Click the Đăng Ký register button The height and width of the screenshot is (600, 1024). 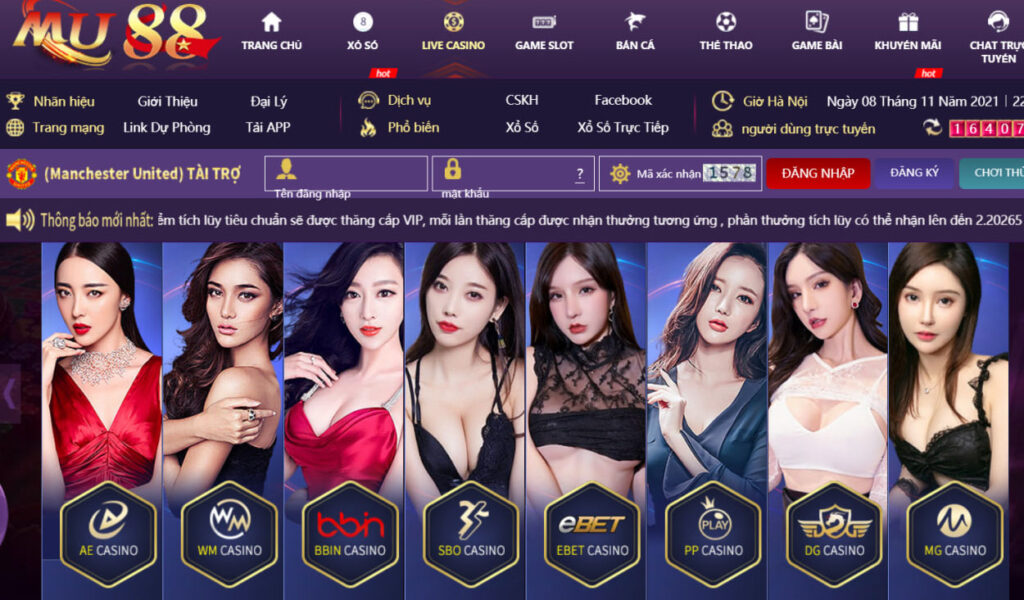pos(914,173)
